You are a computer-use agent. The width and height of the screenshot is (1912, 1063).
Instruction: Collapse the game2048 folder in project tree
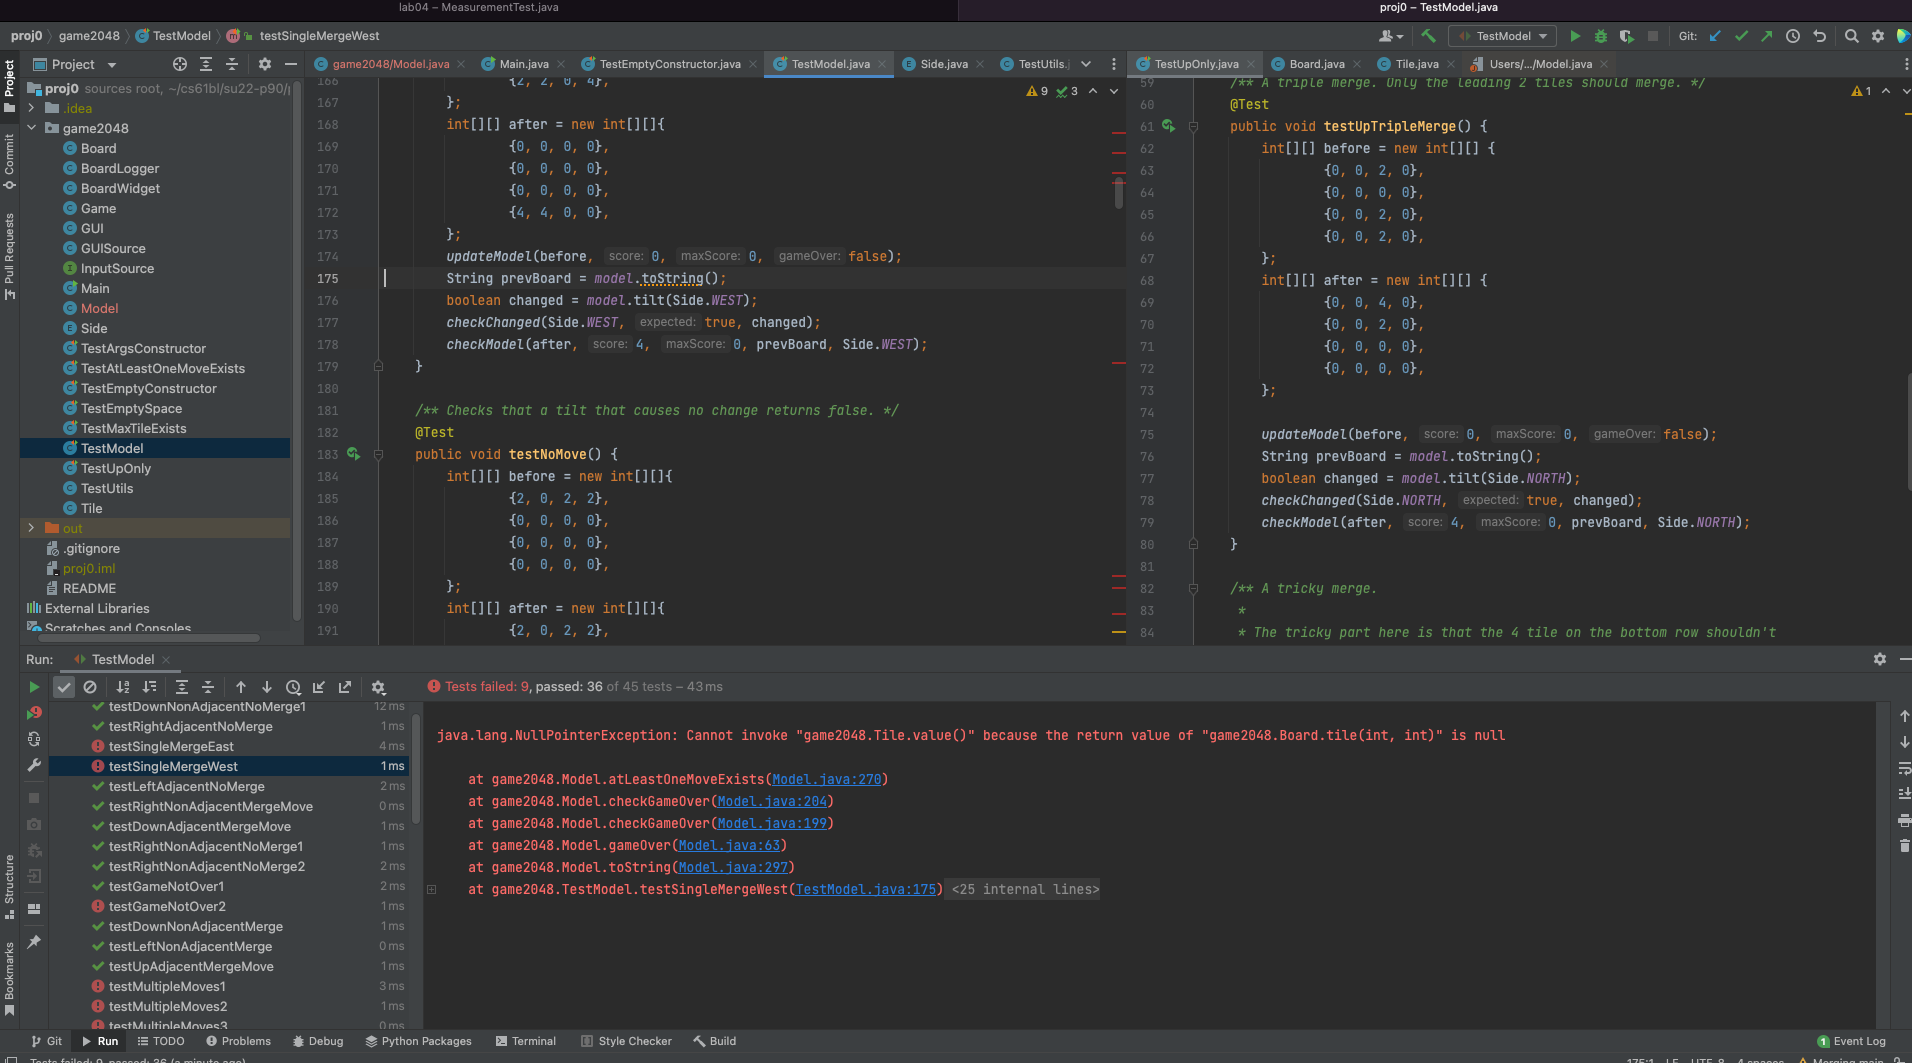(x=31, y=128)
